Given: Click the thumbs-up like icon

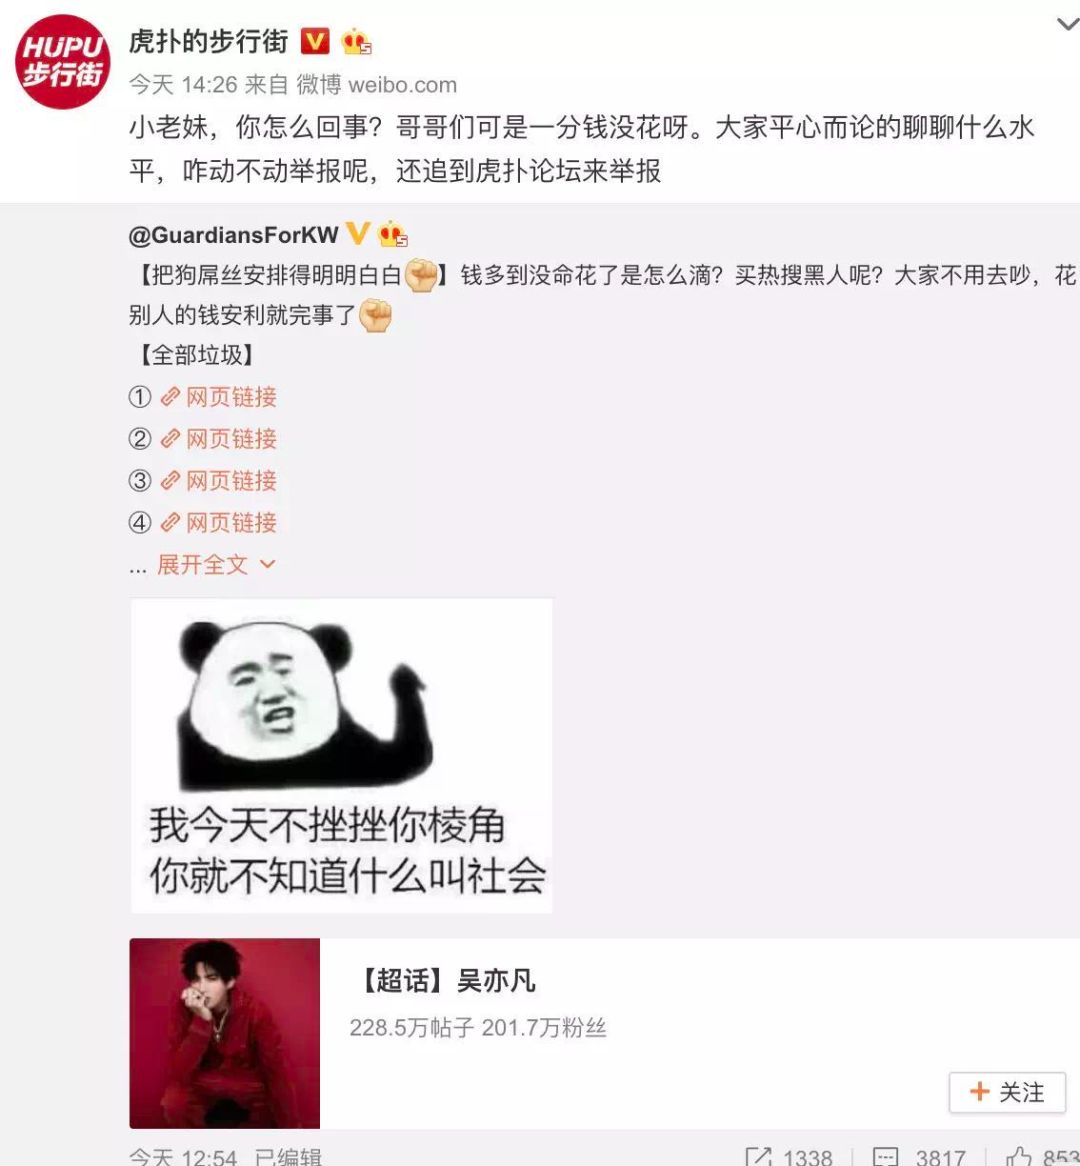Looking at the screenshot, I should coord(1018,1157).
